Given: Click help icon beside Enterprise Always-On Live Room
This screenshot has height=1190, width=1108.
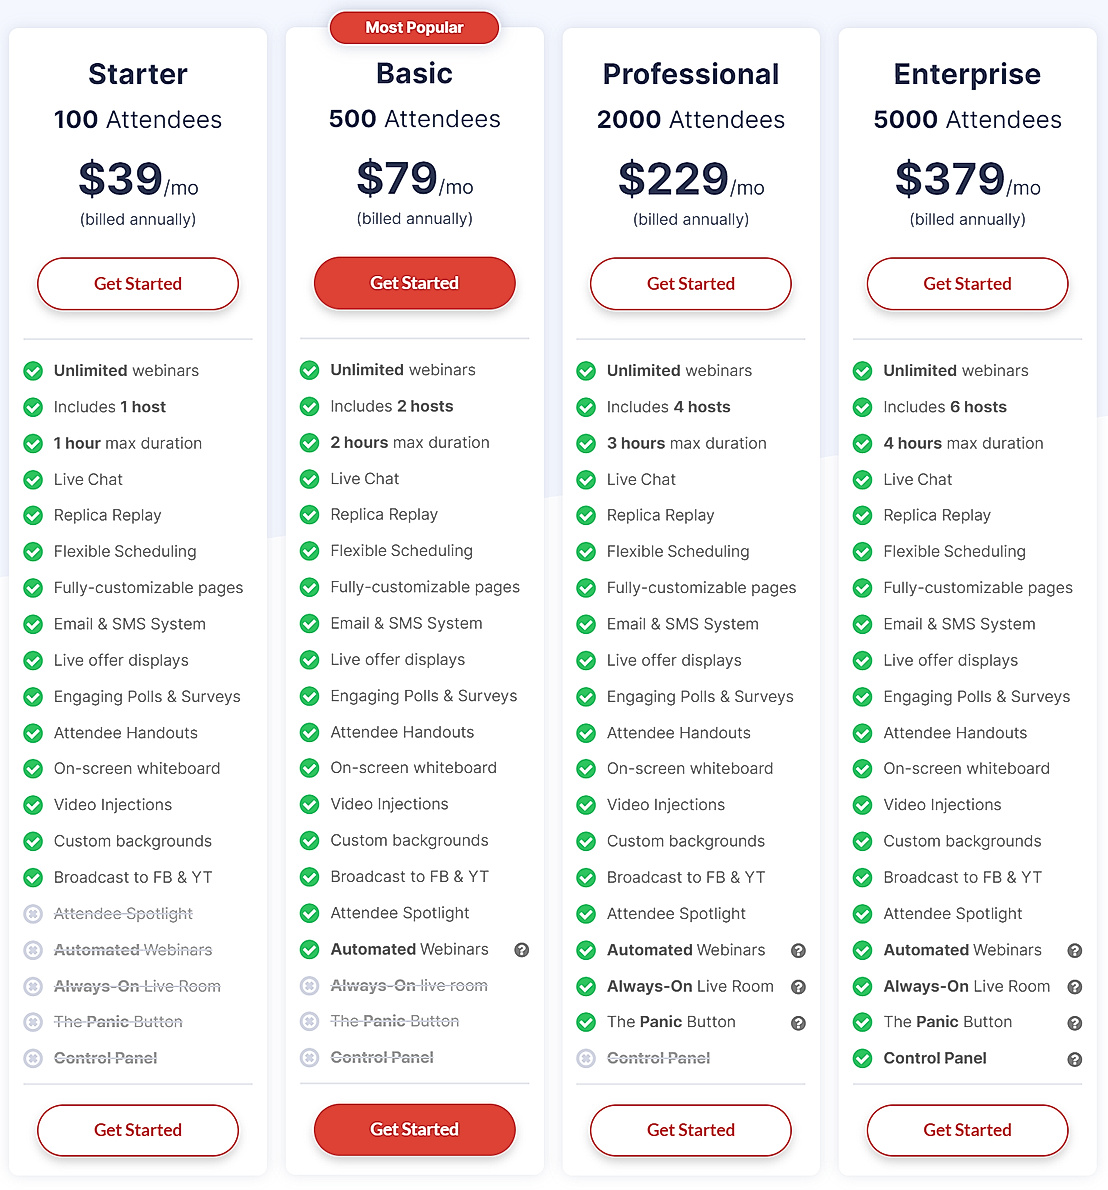Looking at the screenshot, I should [1075, 987].
